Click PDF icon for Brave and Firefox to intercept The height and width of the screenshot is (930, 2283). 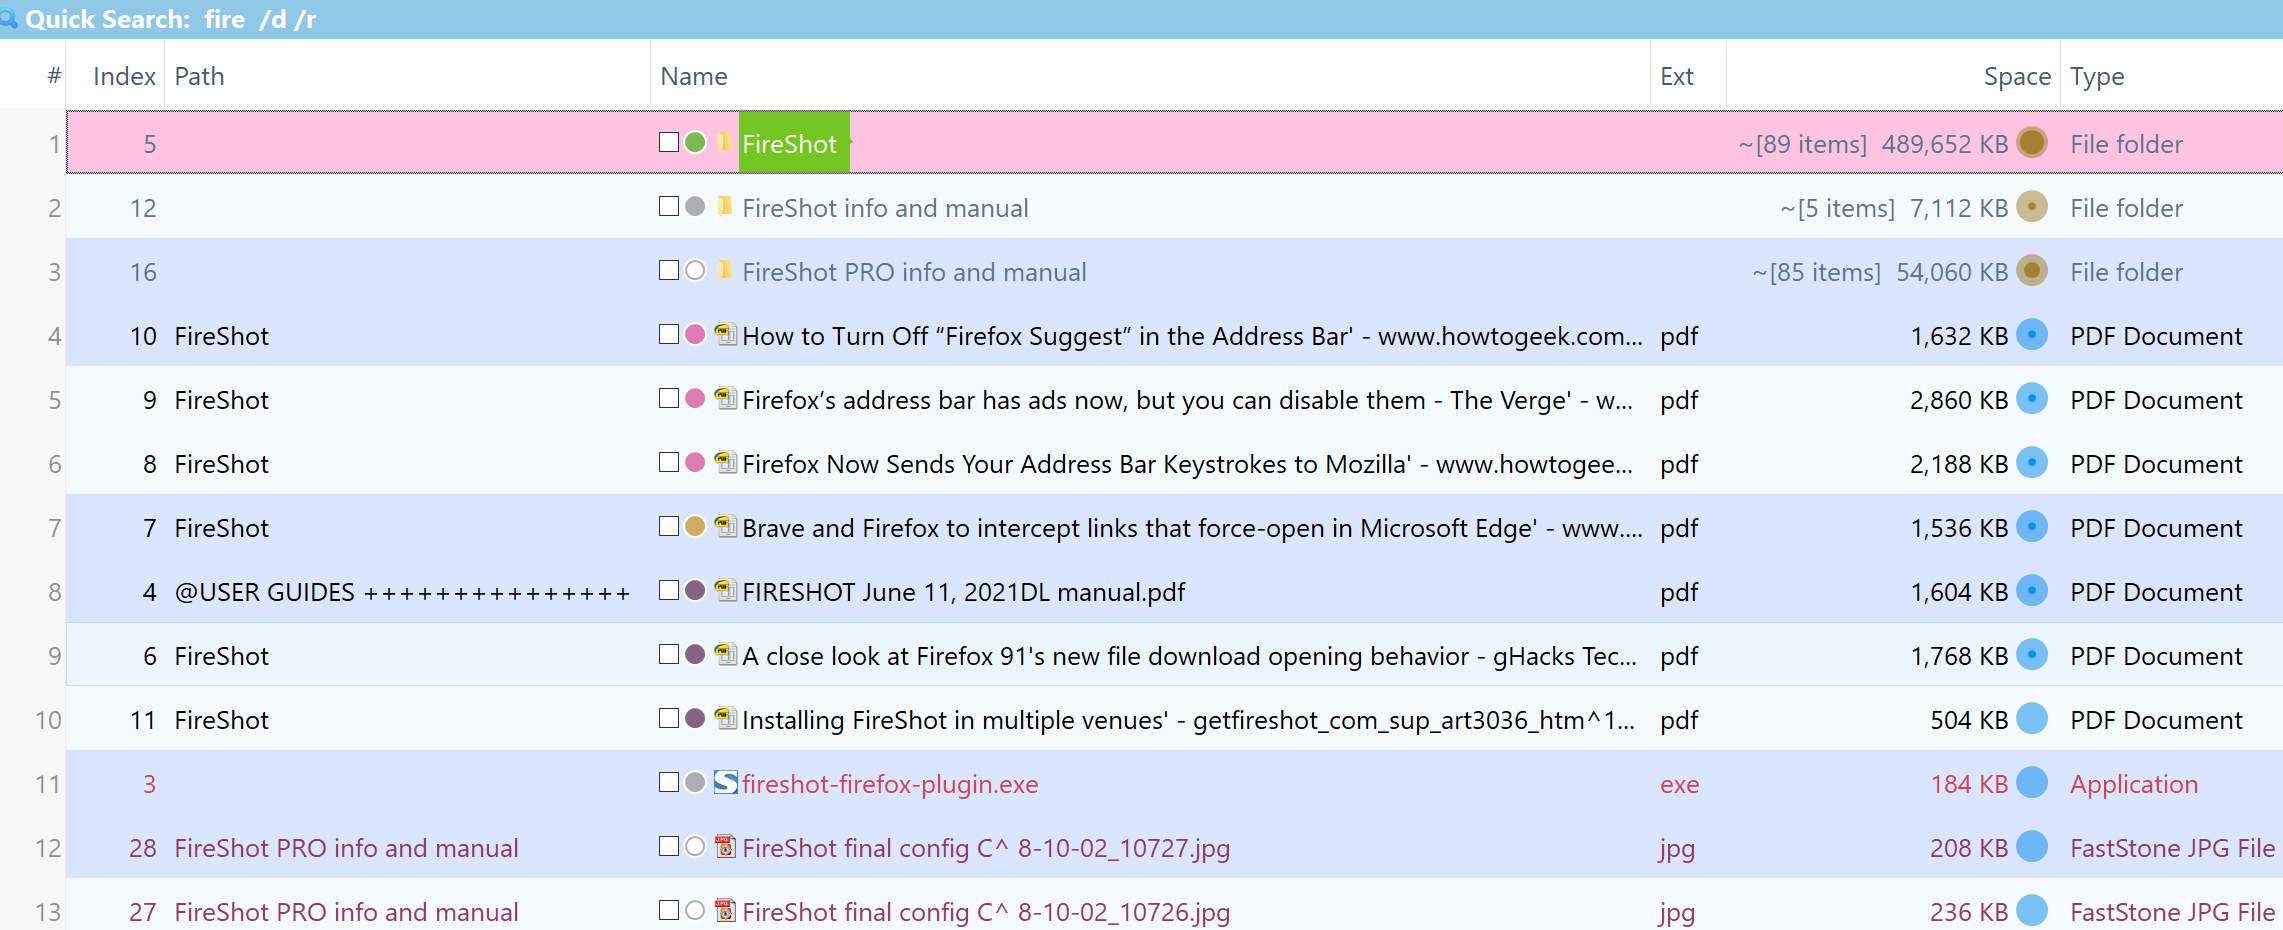click(726, 527)
